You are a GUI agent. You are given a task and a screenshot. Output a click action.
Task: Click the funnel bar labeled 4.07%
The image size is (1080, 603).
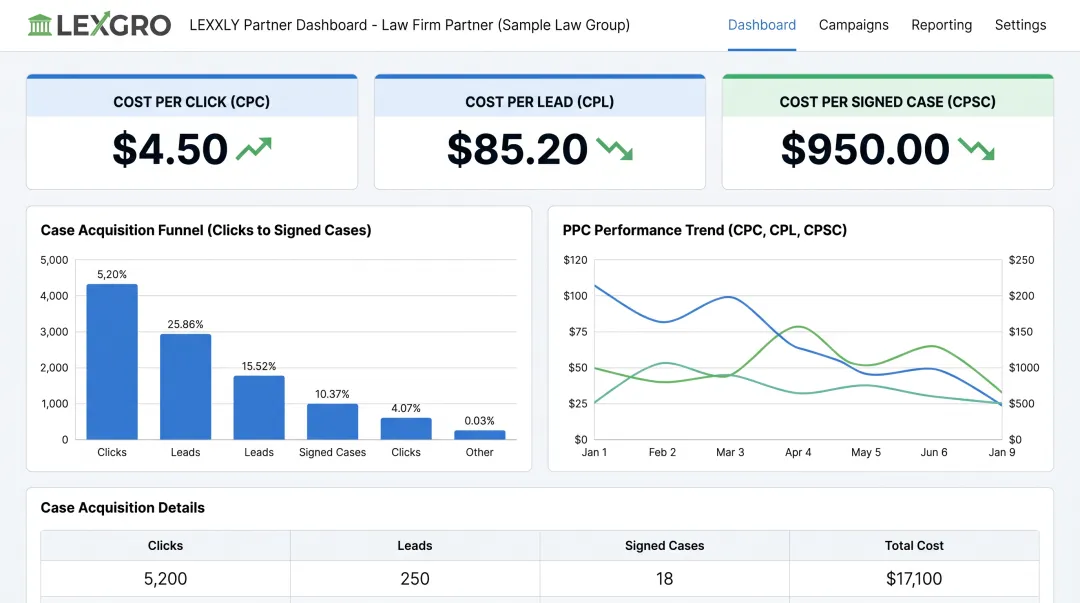[406, 428]
